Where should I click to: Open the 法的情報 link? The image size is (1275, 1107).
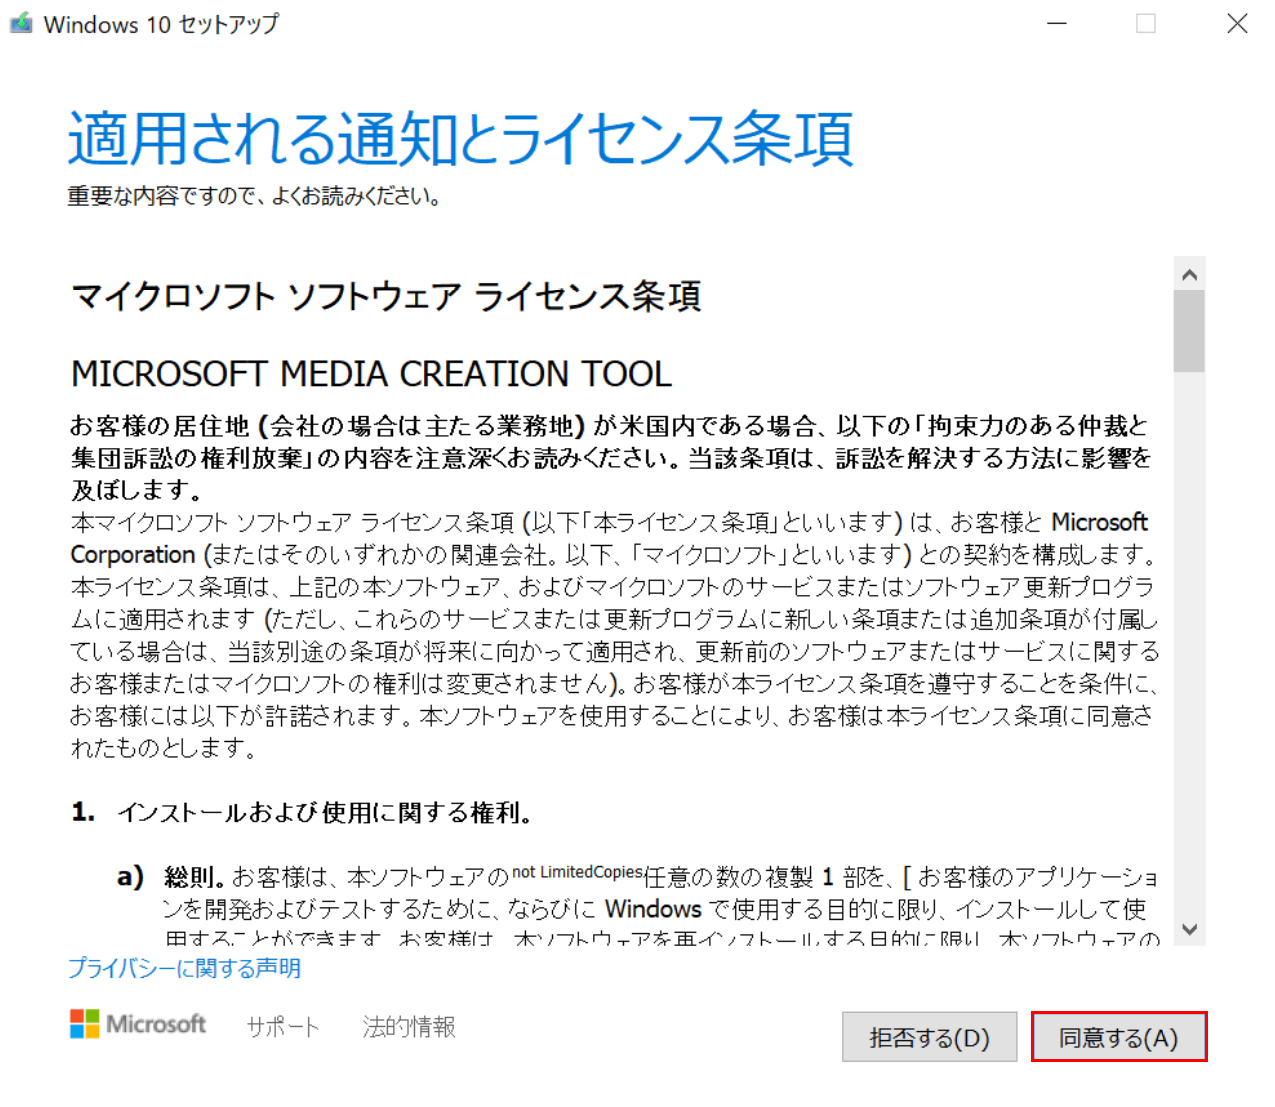coord(409,1027)
